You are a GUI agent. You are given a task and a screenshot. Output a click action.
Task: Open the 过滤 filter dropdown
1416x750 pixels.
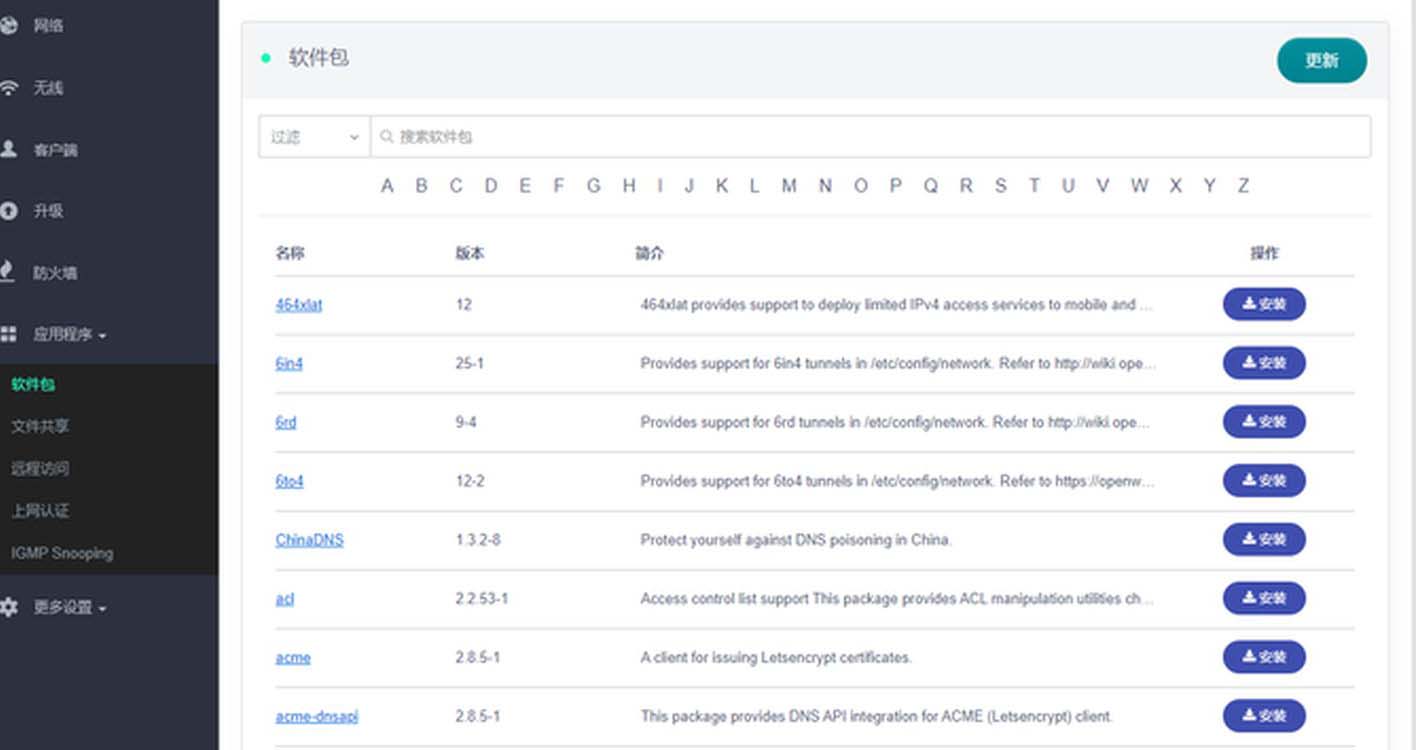314,137
